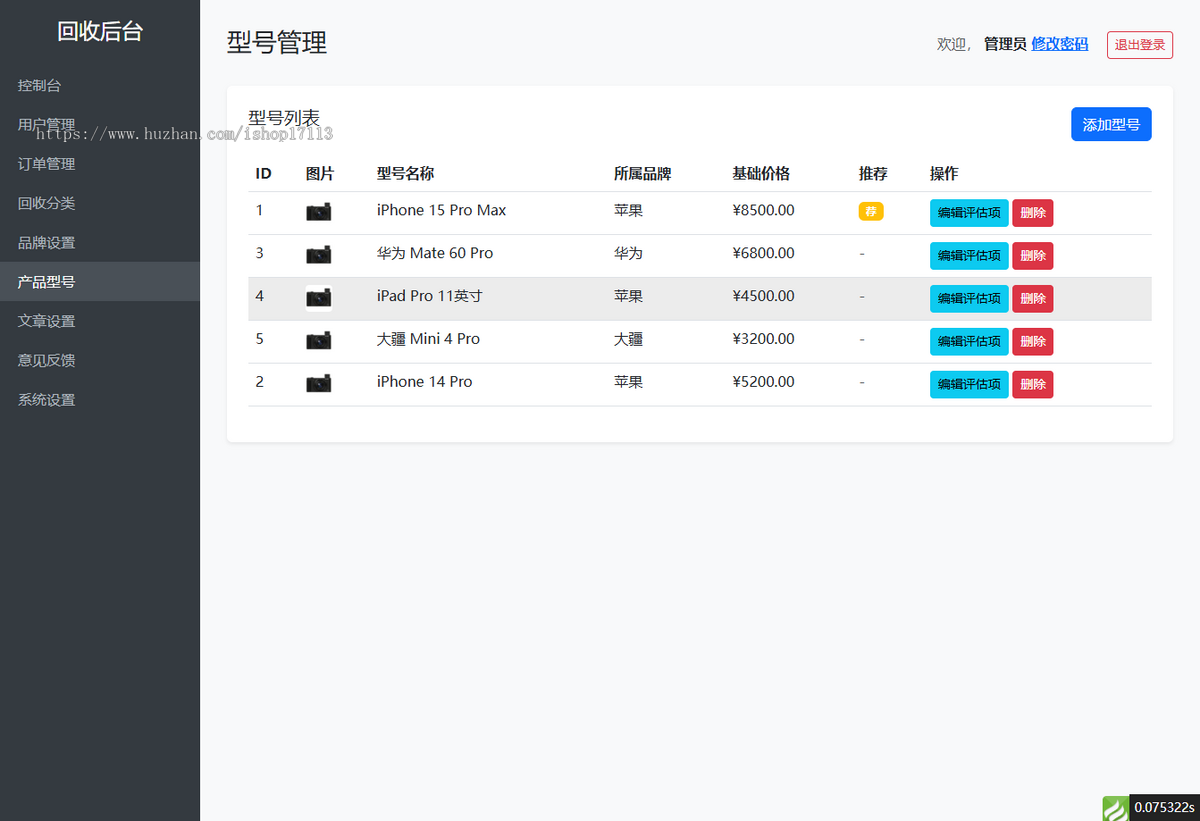
Task: Click the 0.075322s timing label
Action: coord(1164,808)
